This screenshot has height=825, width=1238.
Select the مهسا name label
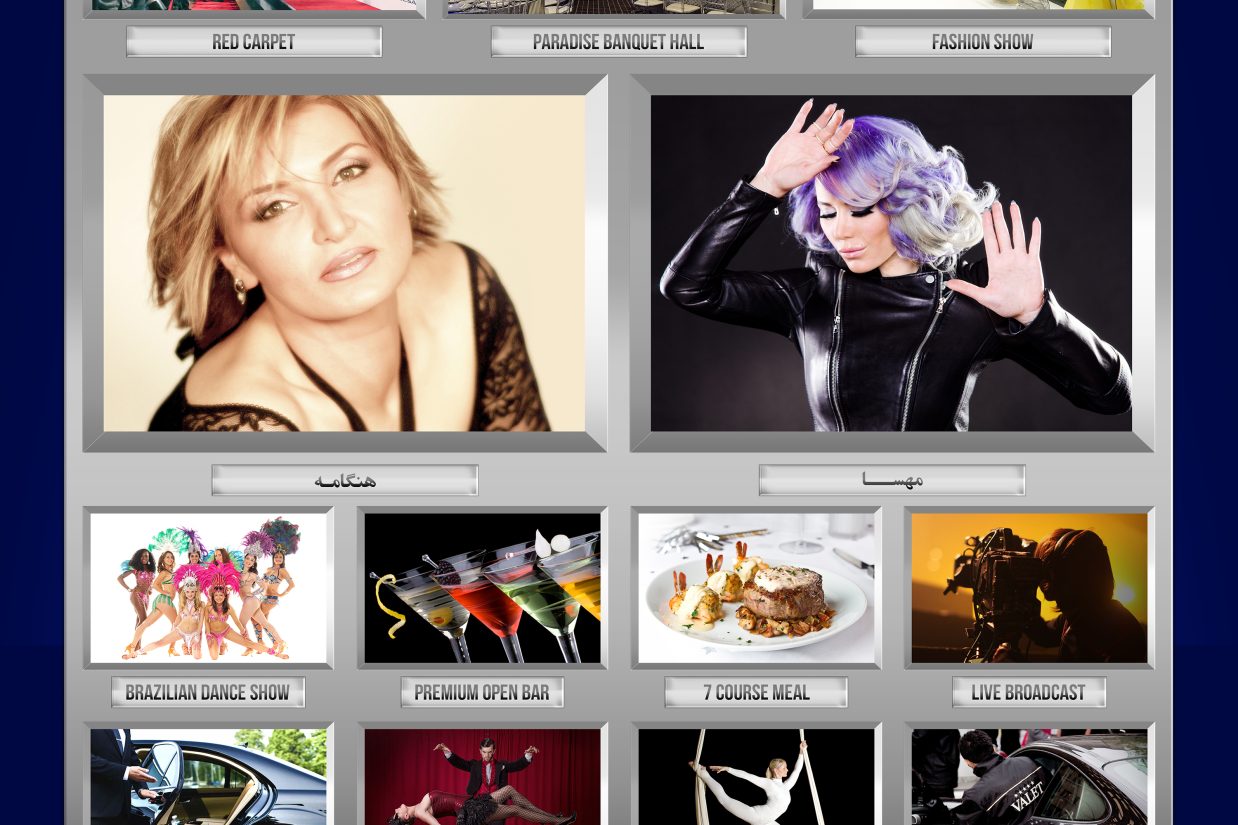[x=892, y=480]
